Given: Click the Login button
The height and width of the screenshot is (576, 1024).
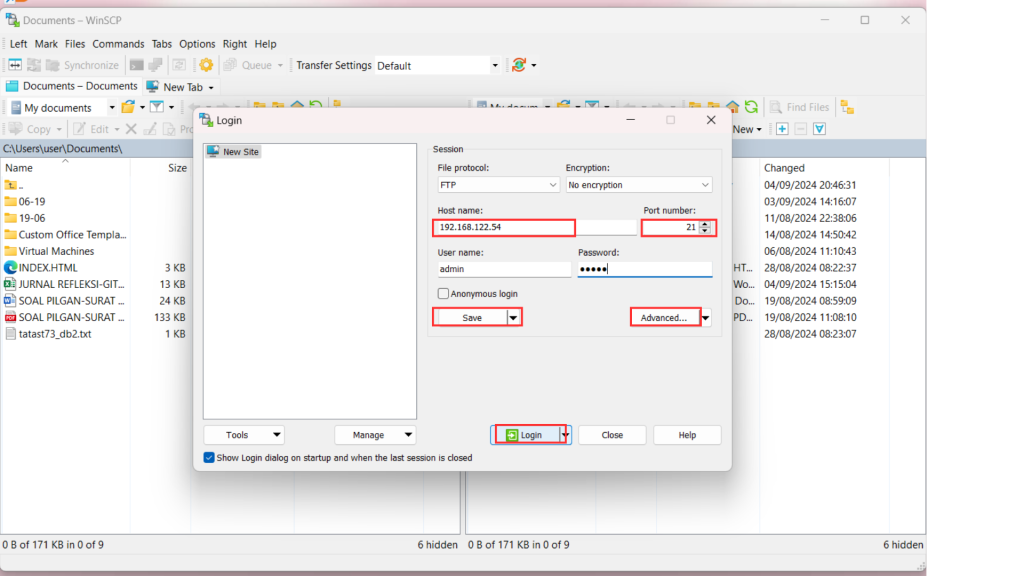Looking at the screenshot, I should click(x=530, y=435).
